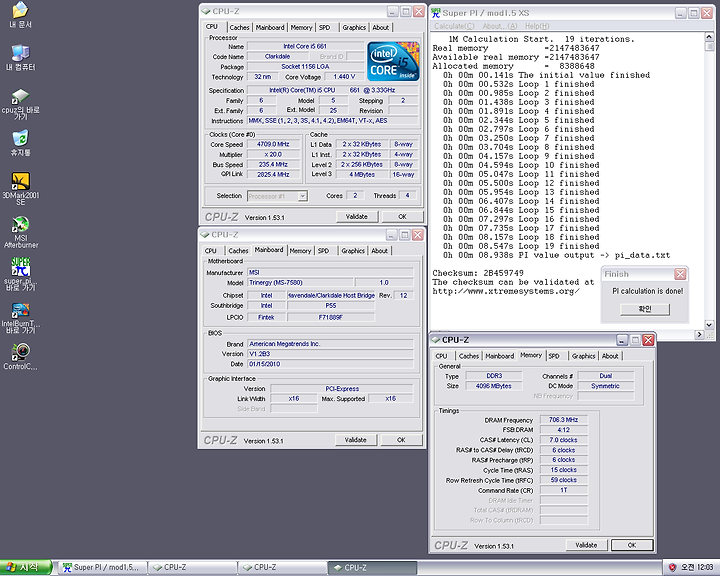720x576 pixels.
Task: Open the My Documents desktop icon
Action: [20, 15]
